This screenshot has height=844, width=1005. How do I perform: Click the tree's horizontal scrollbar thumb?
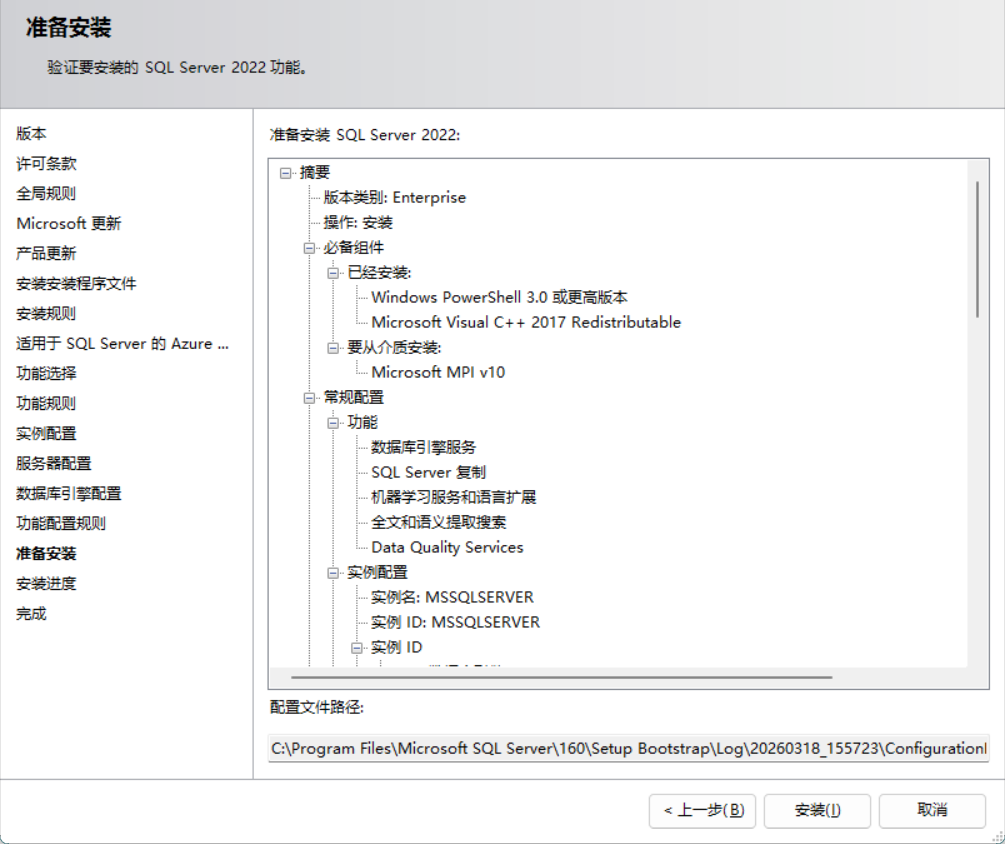pyautogui.click(x=561, y=677)
